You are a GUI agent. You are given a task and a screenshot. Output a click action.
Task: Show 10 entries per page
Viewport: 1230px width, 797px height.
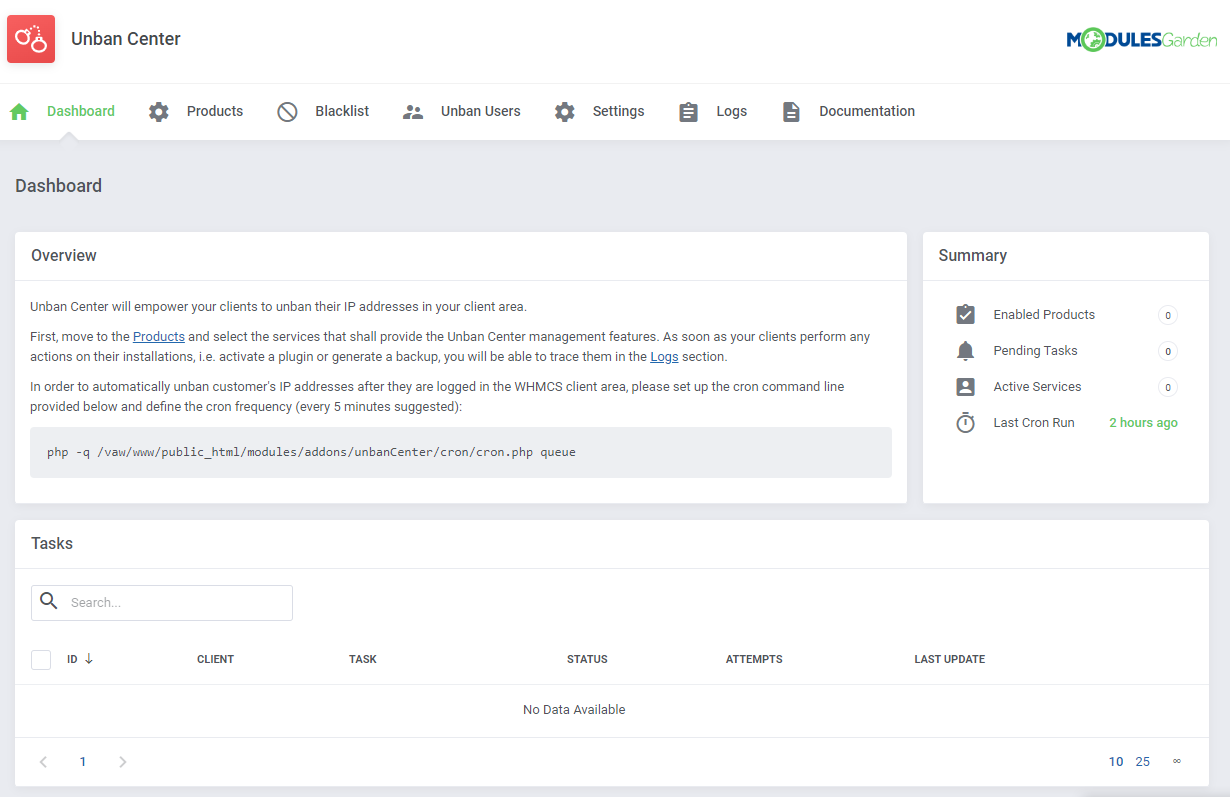click(x=1116, y=762)
